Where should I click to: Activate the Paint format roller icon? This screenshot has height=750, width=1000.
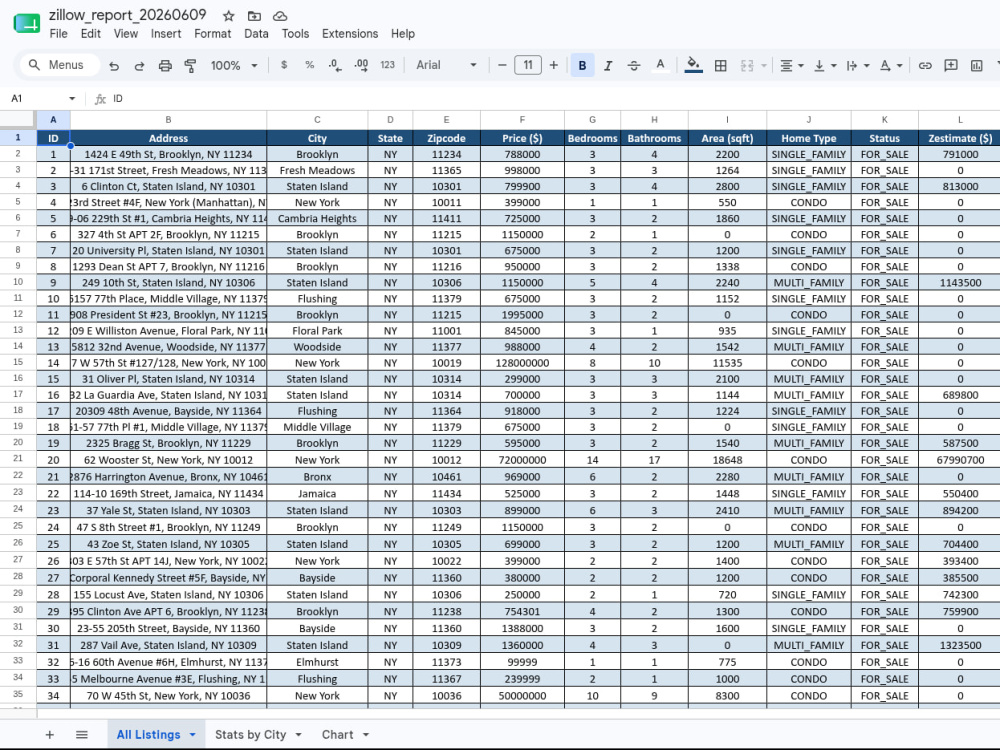click(x=190, y=65)
